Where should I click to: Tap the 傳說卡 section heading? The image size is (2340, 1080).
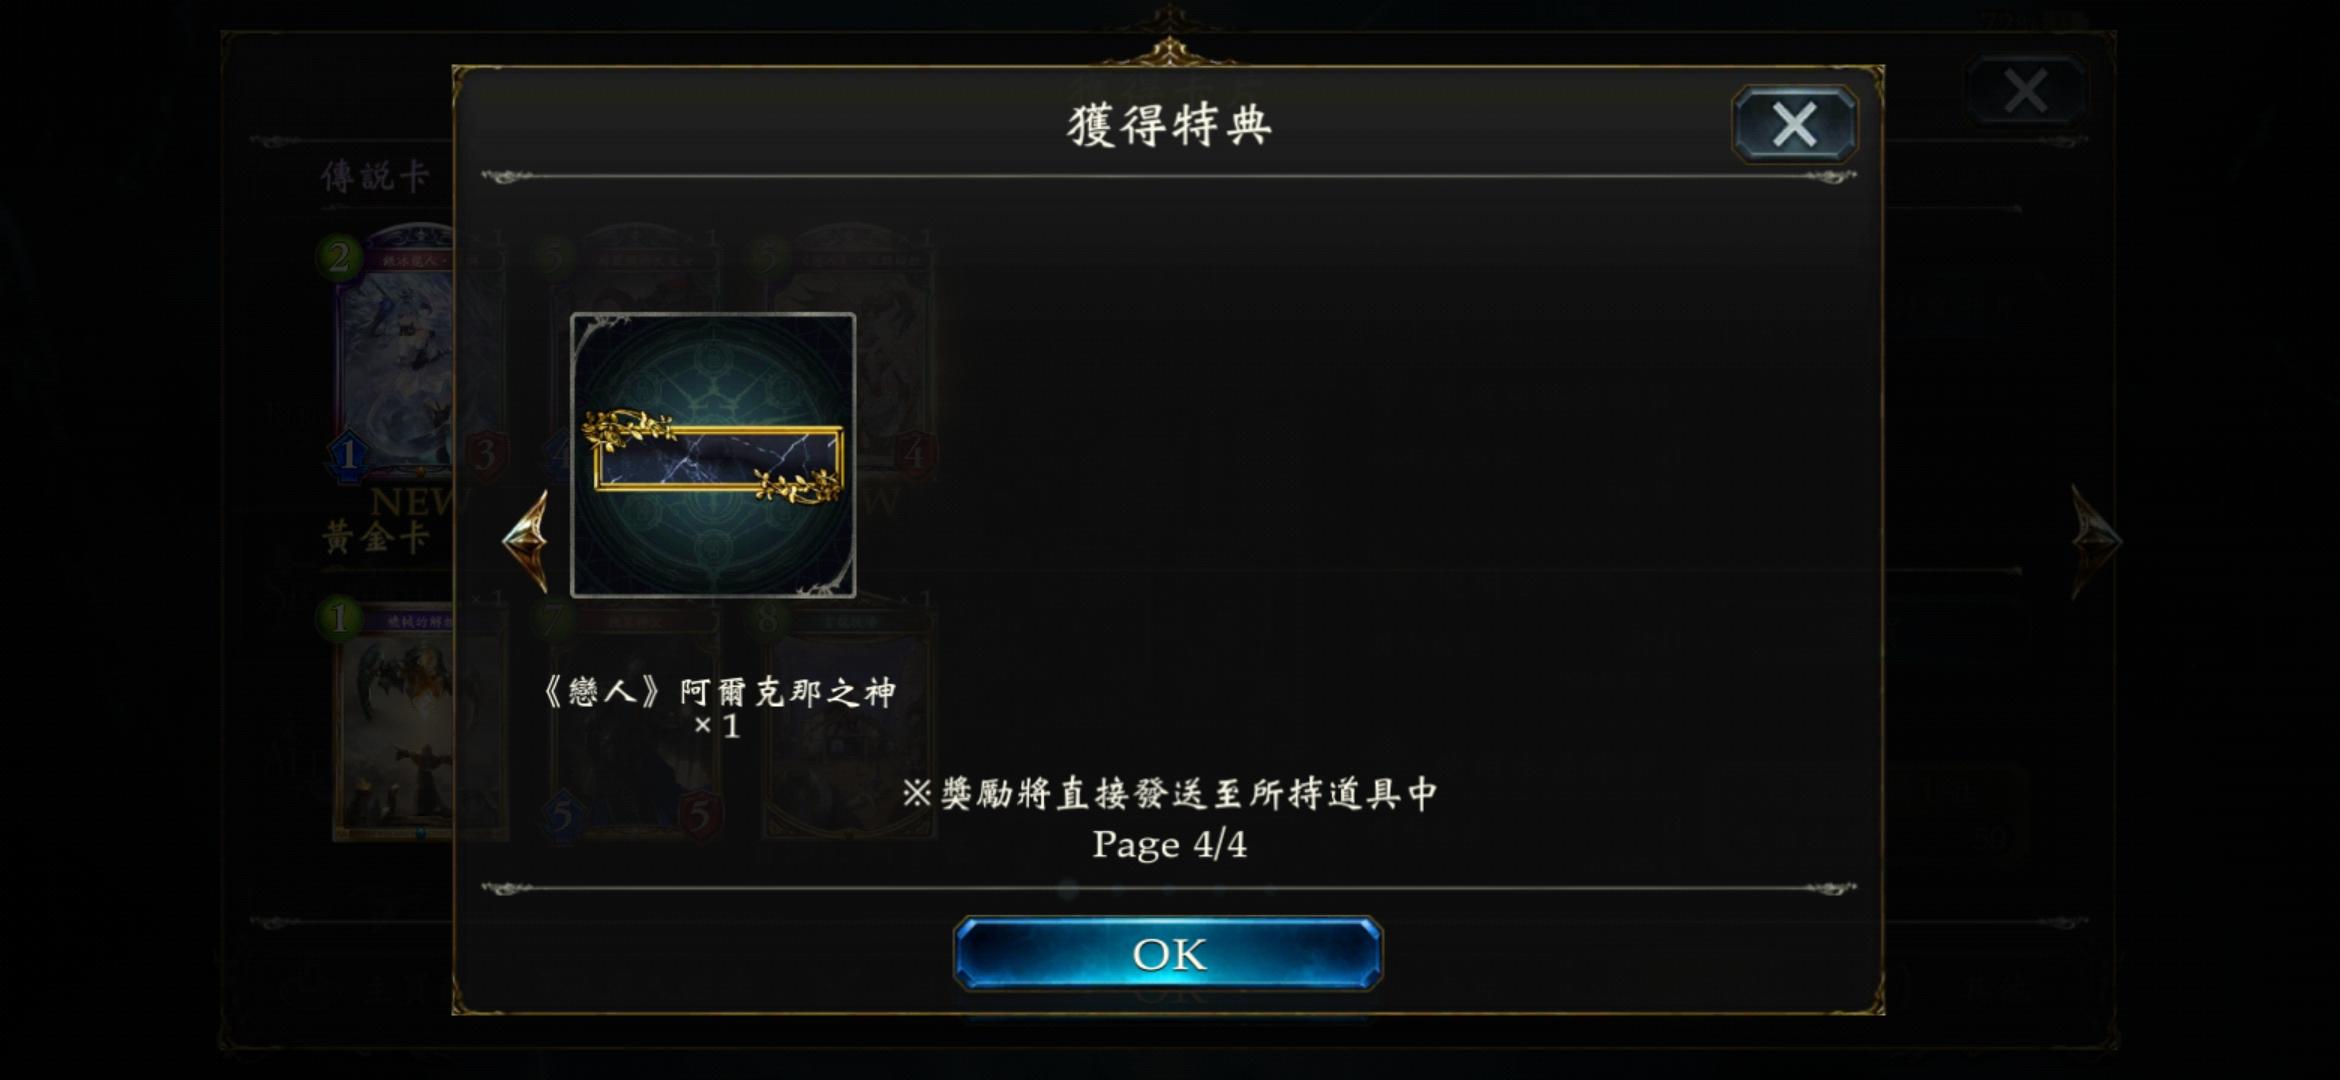tap(375, 177)
